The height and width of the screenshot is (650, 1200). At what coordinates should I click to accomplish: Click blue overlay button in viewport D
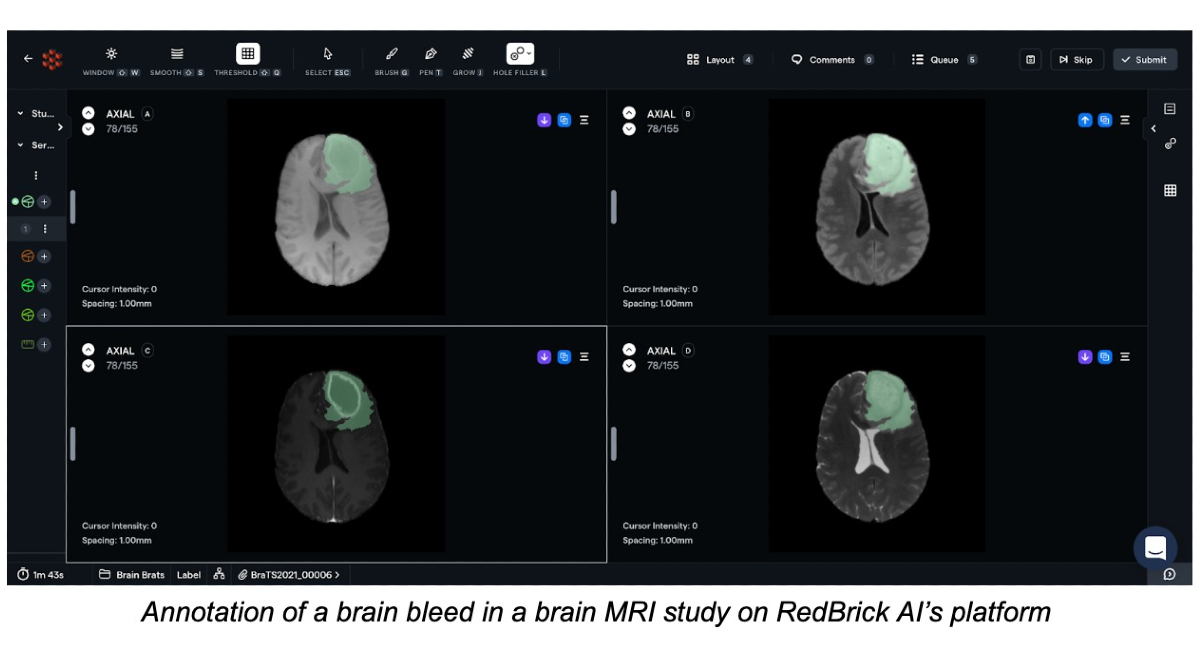point(1105,357)
